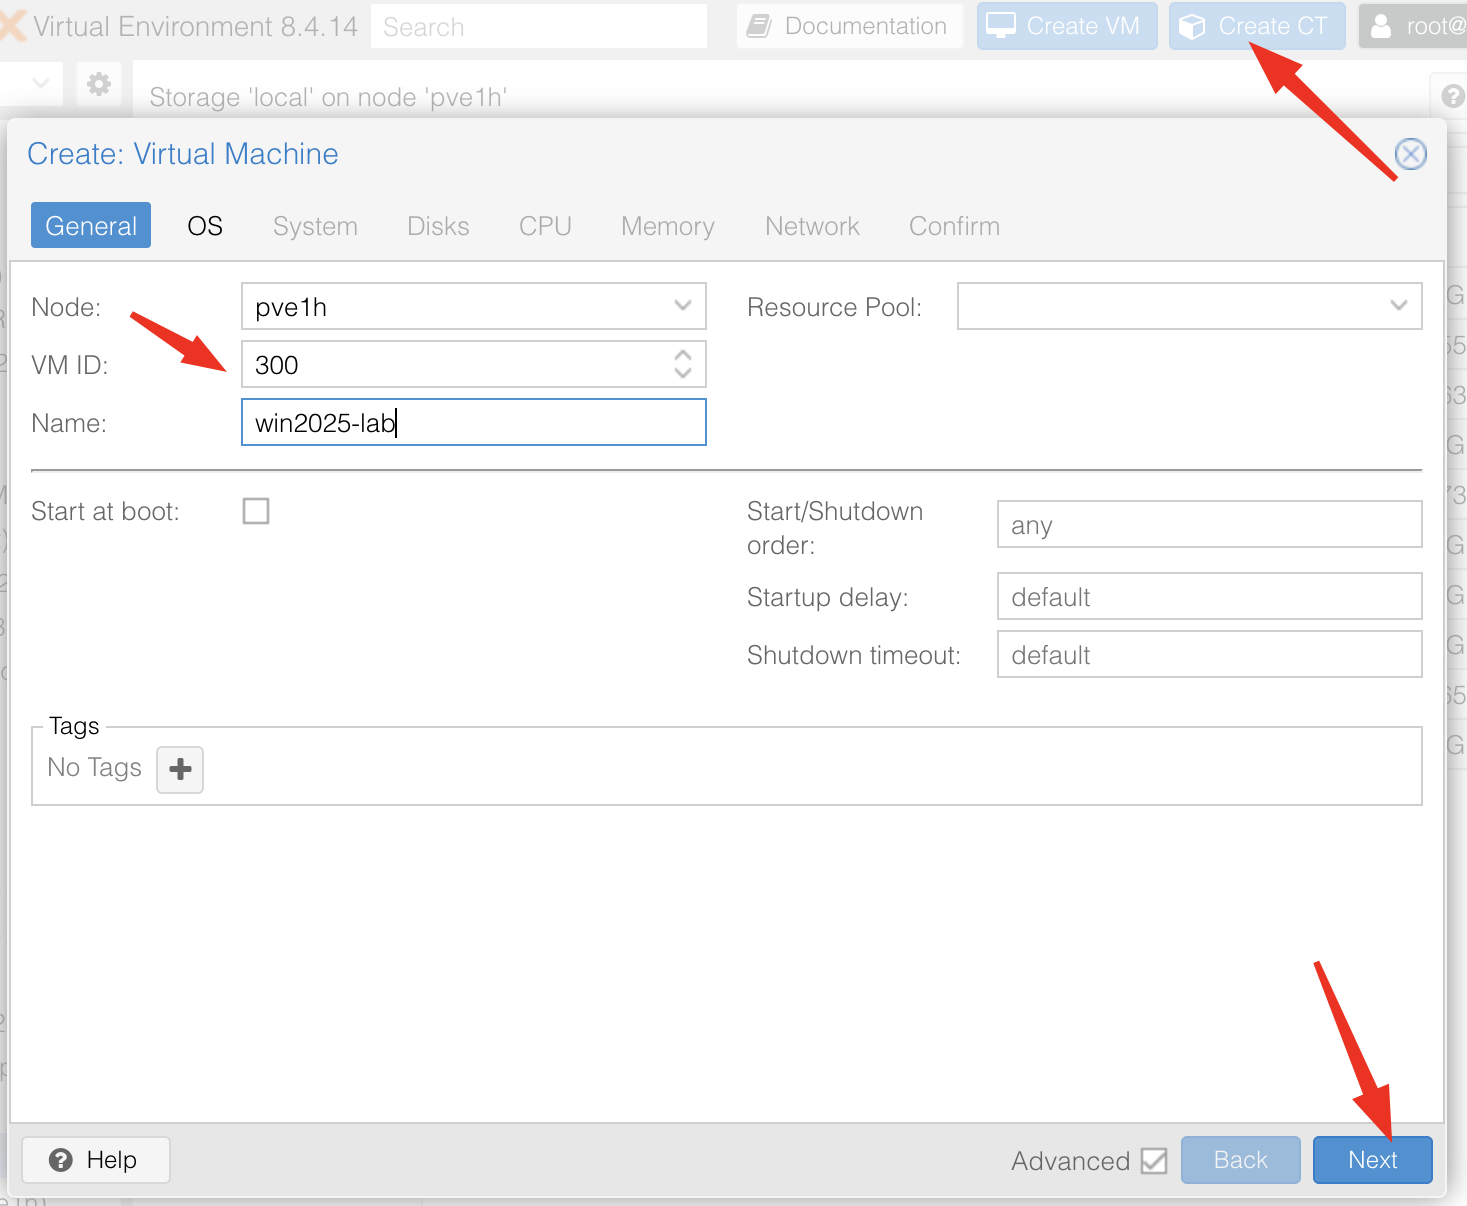Close the Create Virtual Machine dialog
Image resolution: width=1467 pixels, height=1206 pixels.
click(1410, 154)
